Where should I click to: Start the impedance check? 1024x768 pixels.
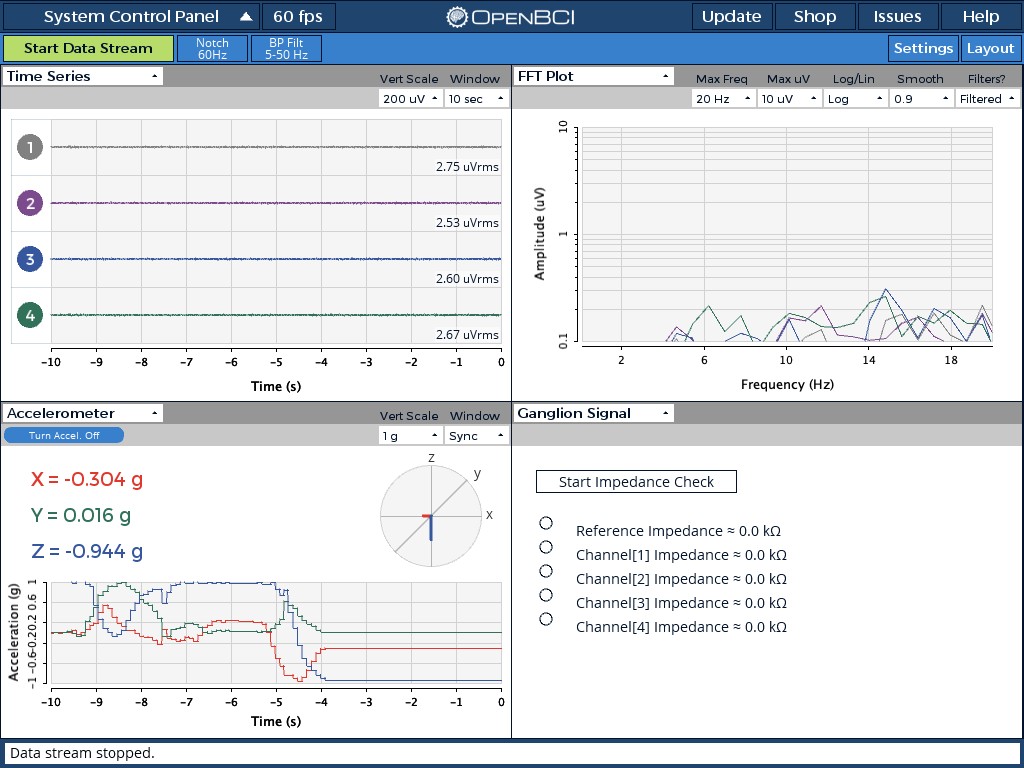[636, 482]
